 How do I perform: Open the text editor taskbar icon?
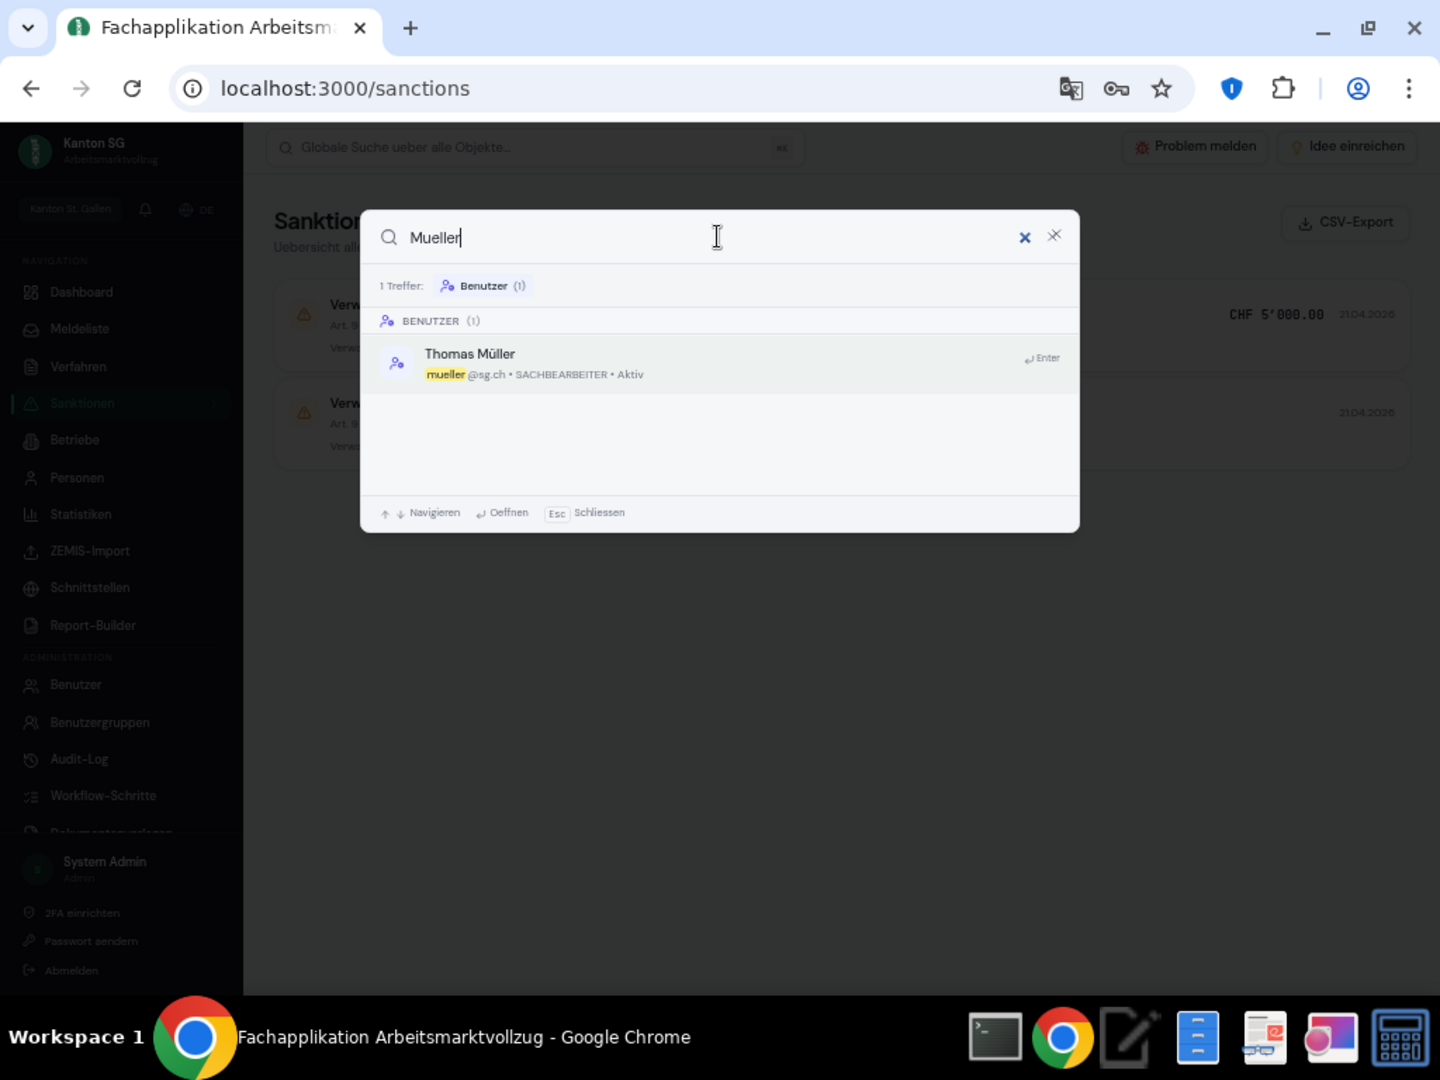1130,1037
